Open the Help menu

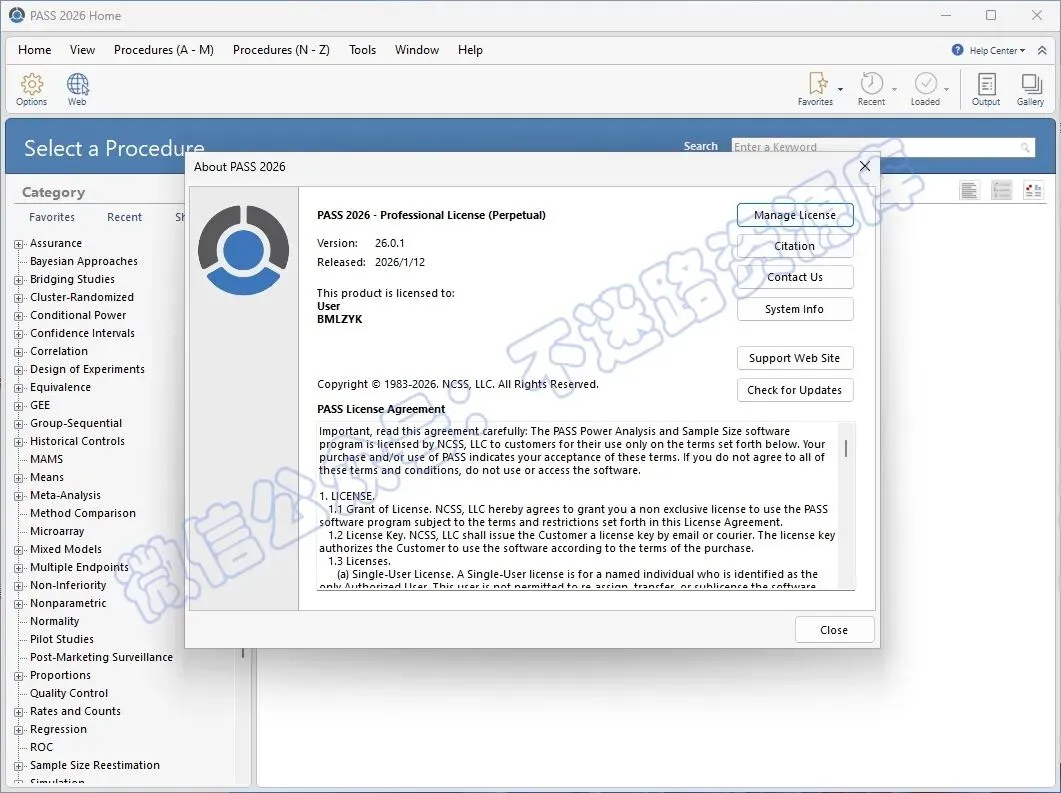470,50
